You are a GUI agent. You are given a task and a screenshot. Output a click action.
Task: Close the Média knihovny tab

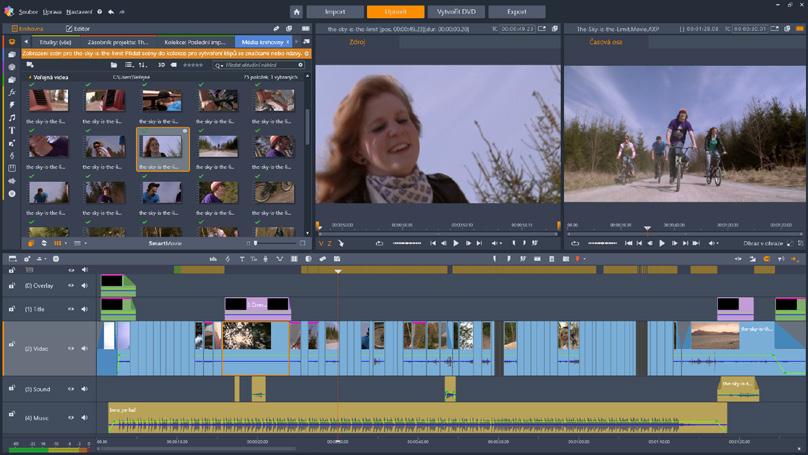288,42
